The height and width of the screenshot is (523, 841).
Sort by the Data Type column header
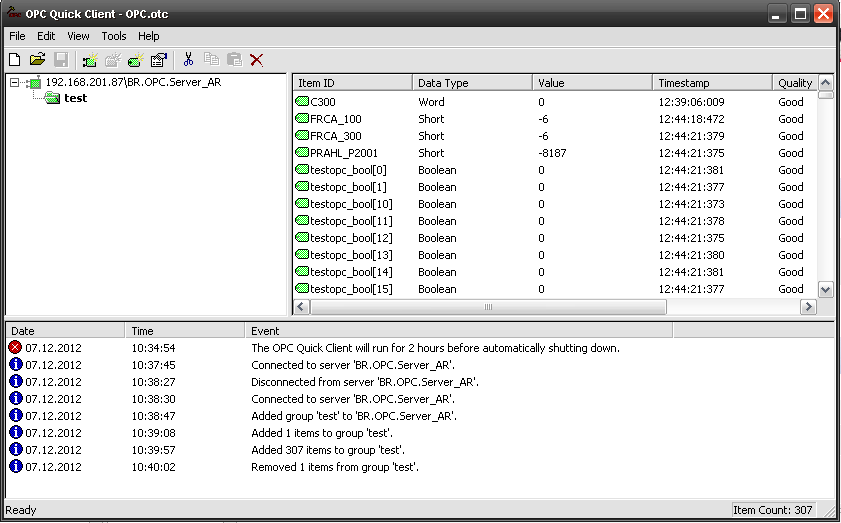(x=473, y=83)
